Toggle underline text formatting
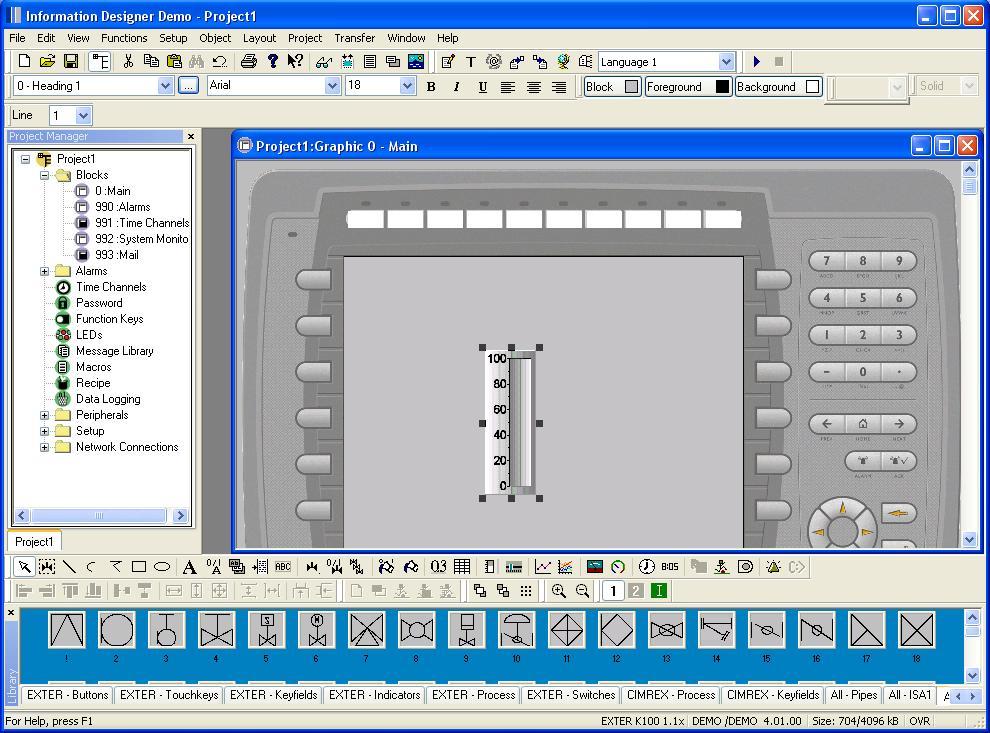The width and height of the screenshot is (990, 733). click(482, 86)
